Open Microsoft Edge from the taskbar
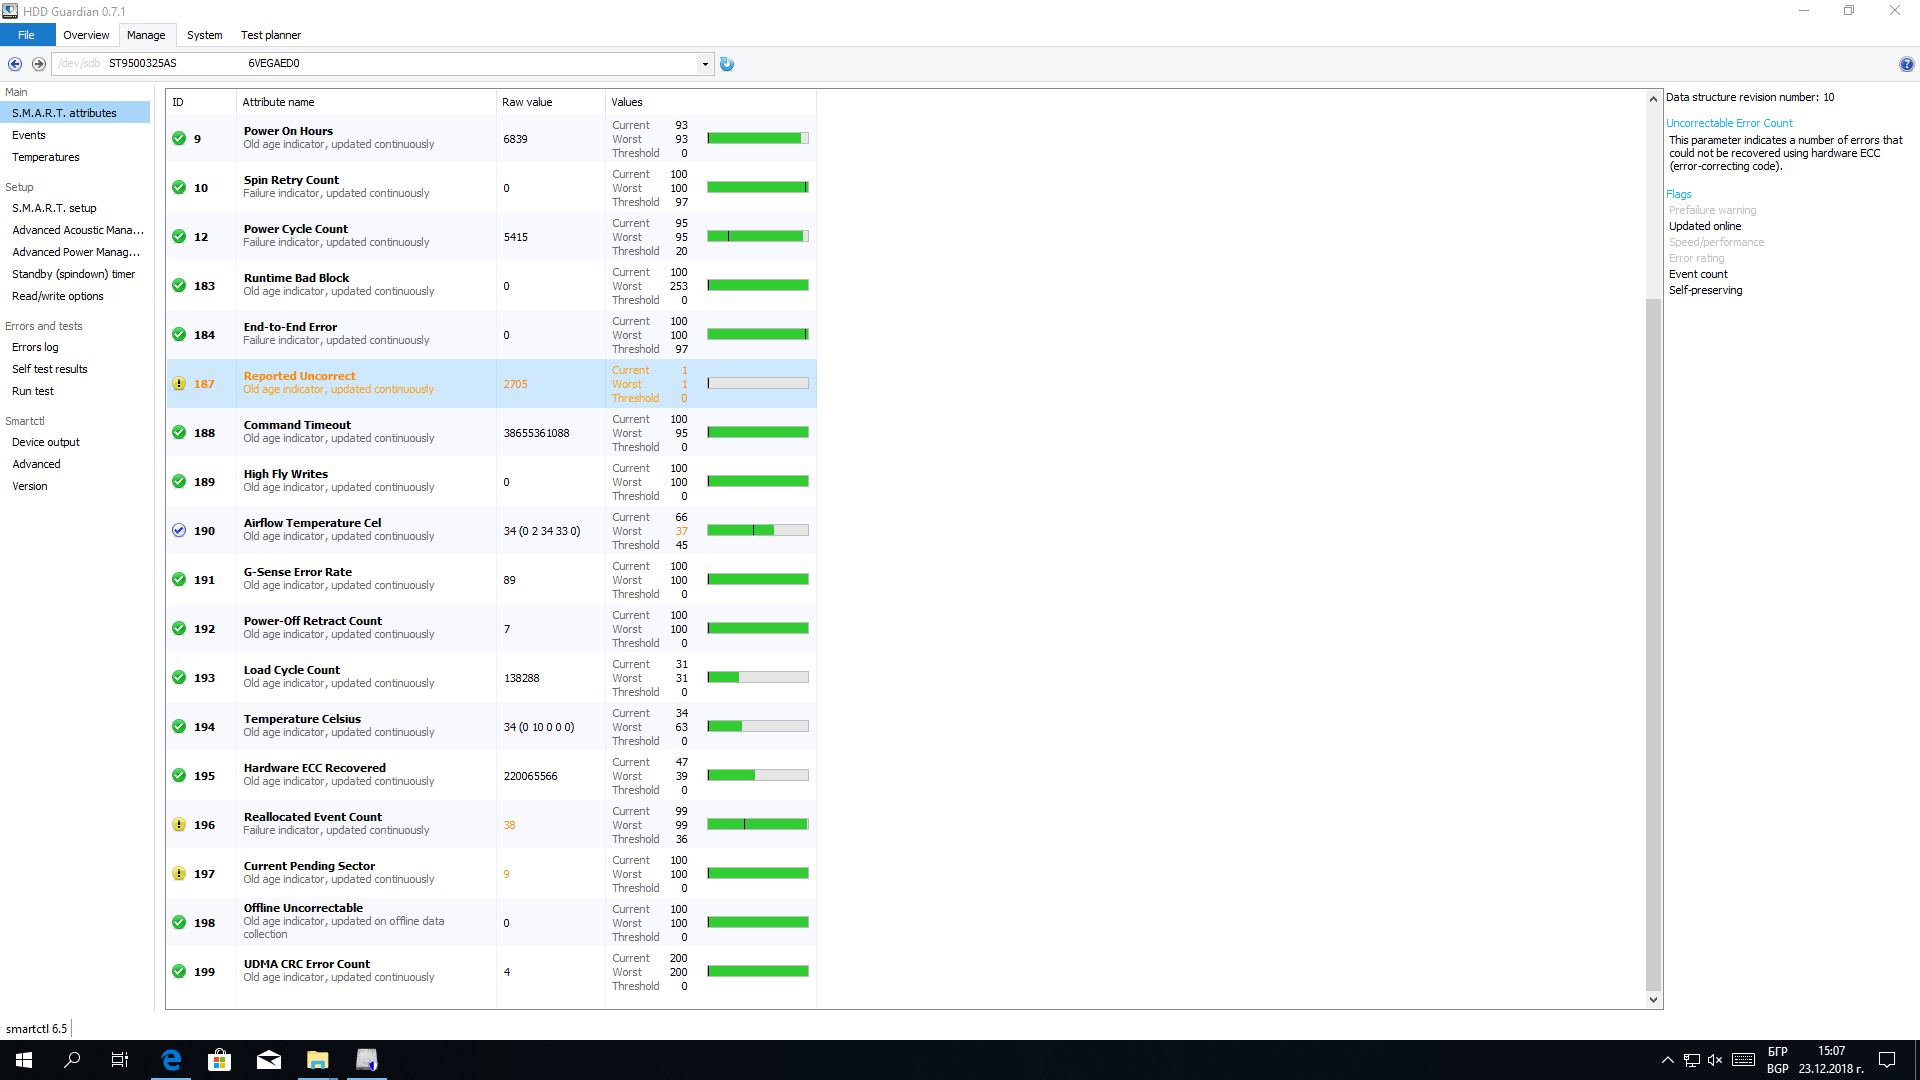This screenshot has width=1920, height=1080. click(171, 1060)
